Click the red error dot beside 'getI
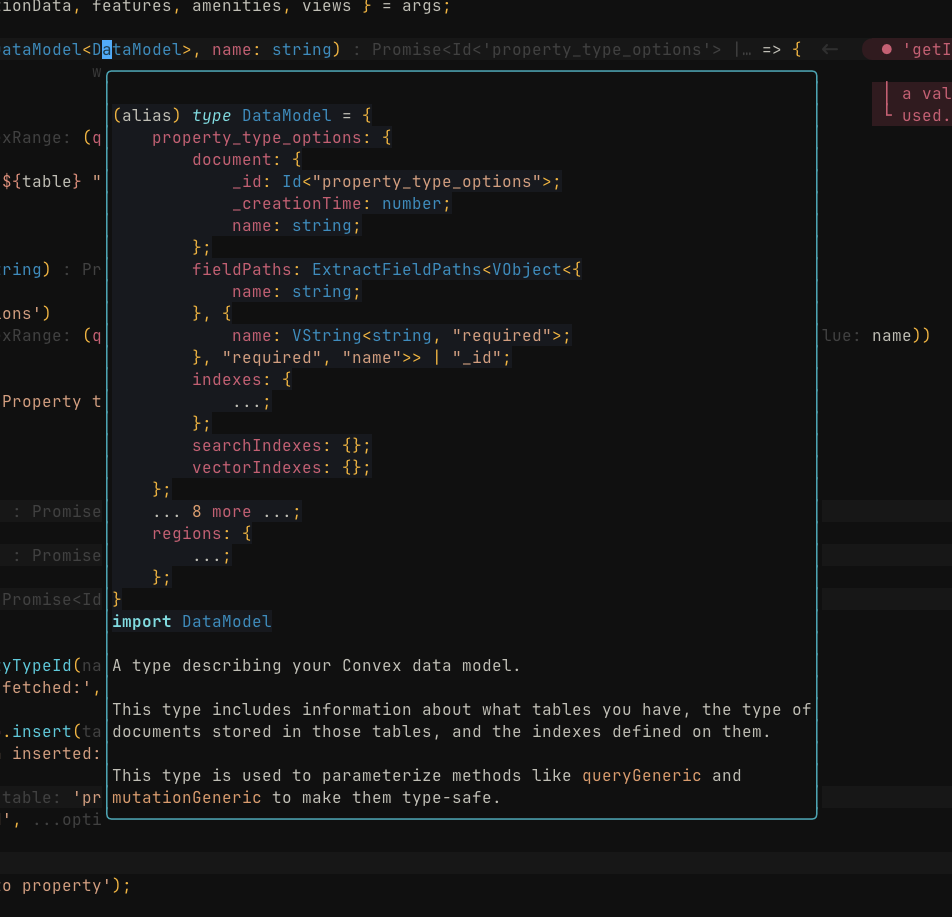The height and width of the screenshot is (917, 952). click(x=886, y=49)
